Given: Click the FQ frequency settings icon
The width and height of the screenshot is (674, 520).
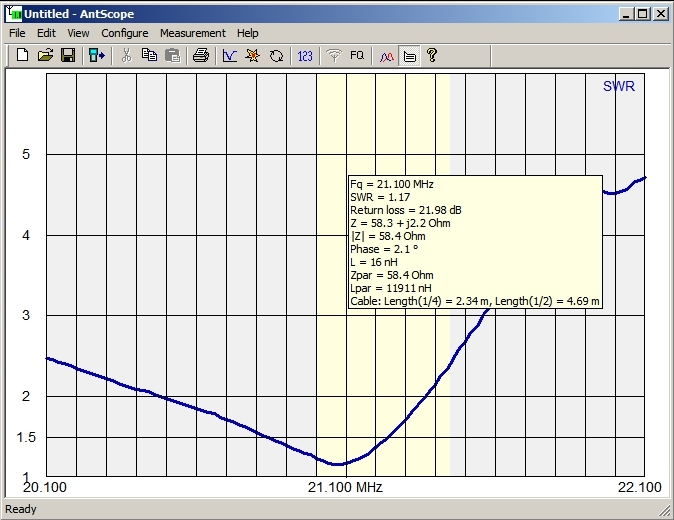Looking at the screenshot, I should [357, 55].
